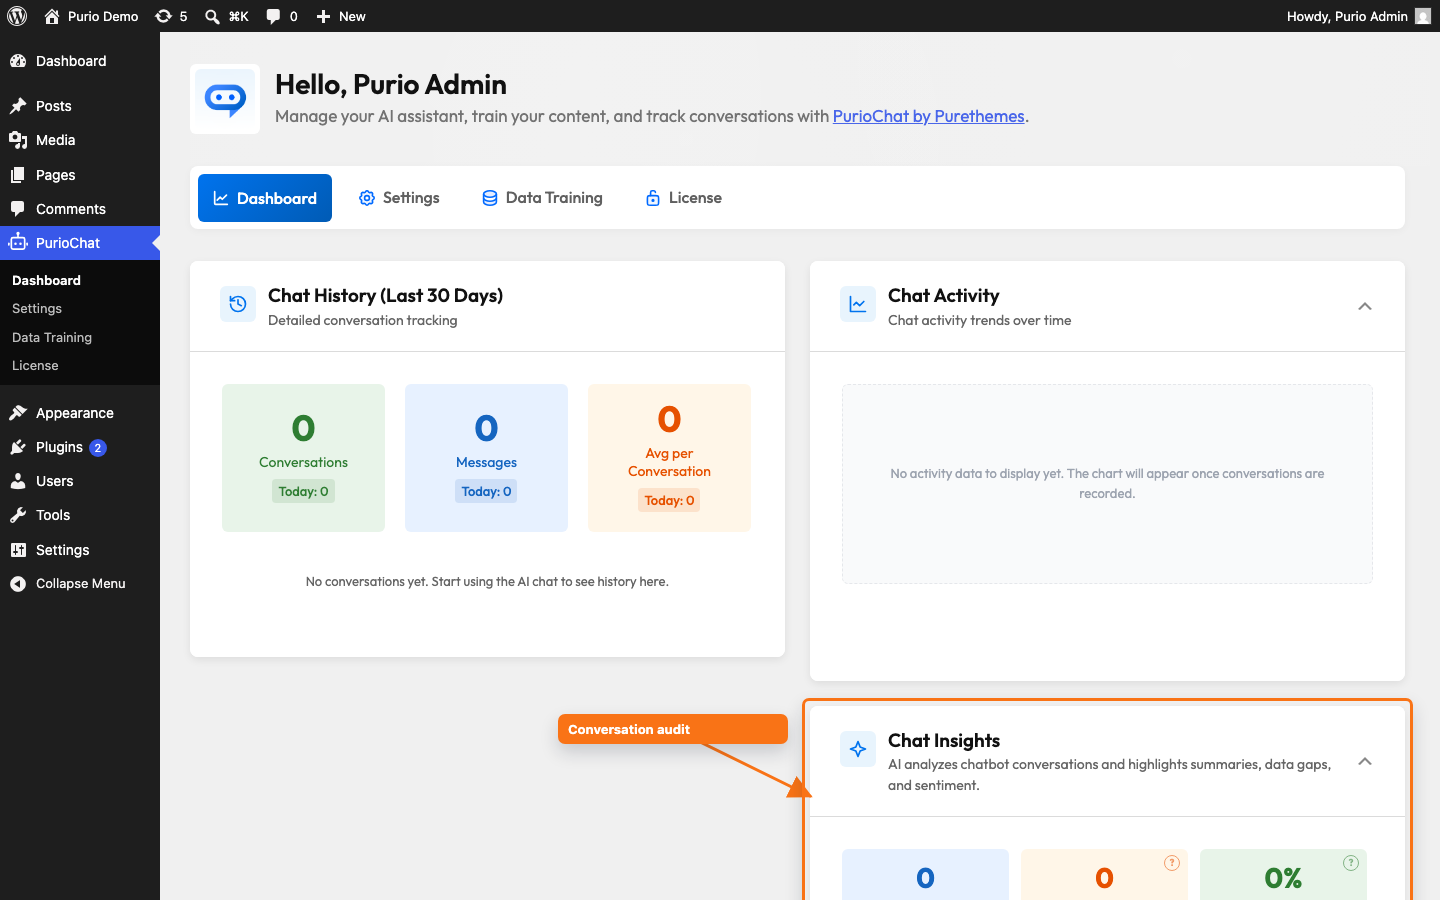Viewport: 1440px width, 900px height.
Task: Click the Media icon in sidebar
Action: 18,140
